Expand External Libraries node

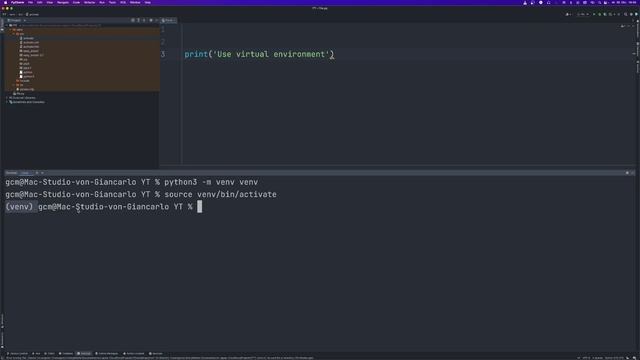7,98
